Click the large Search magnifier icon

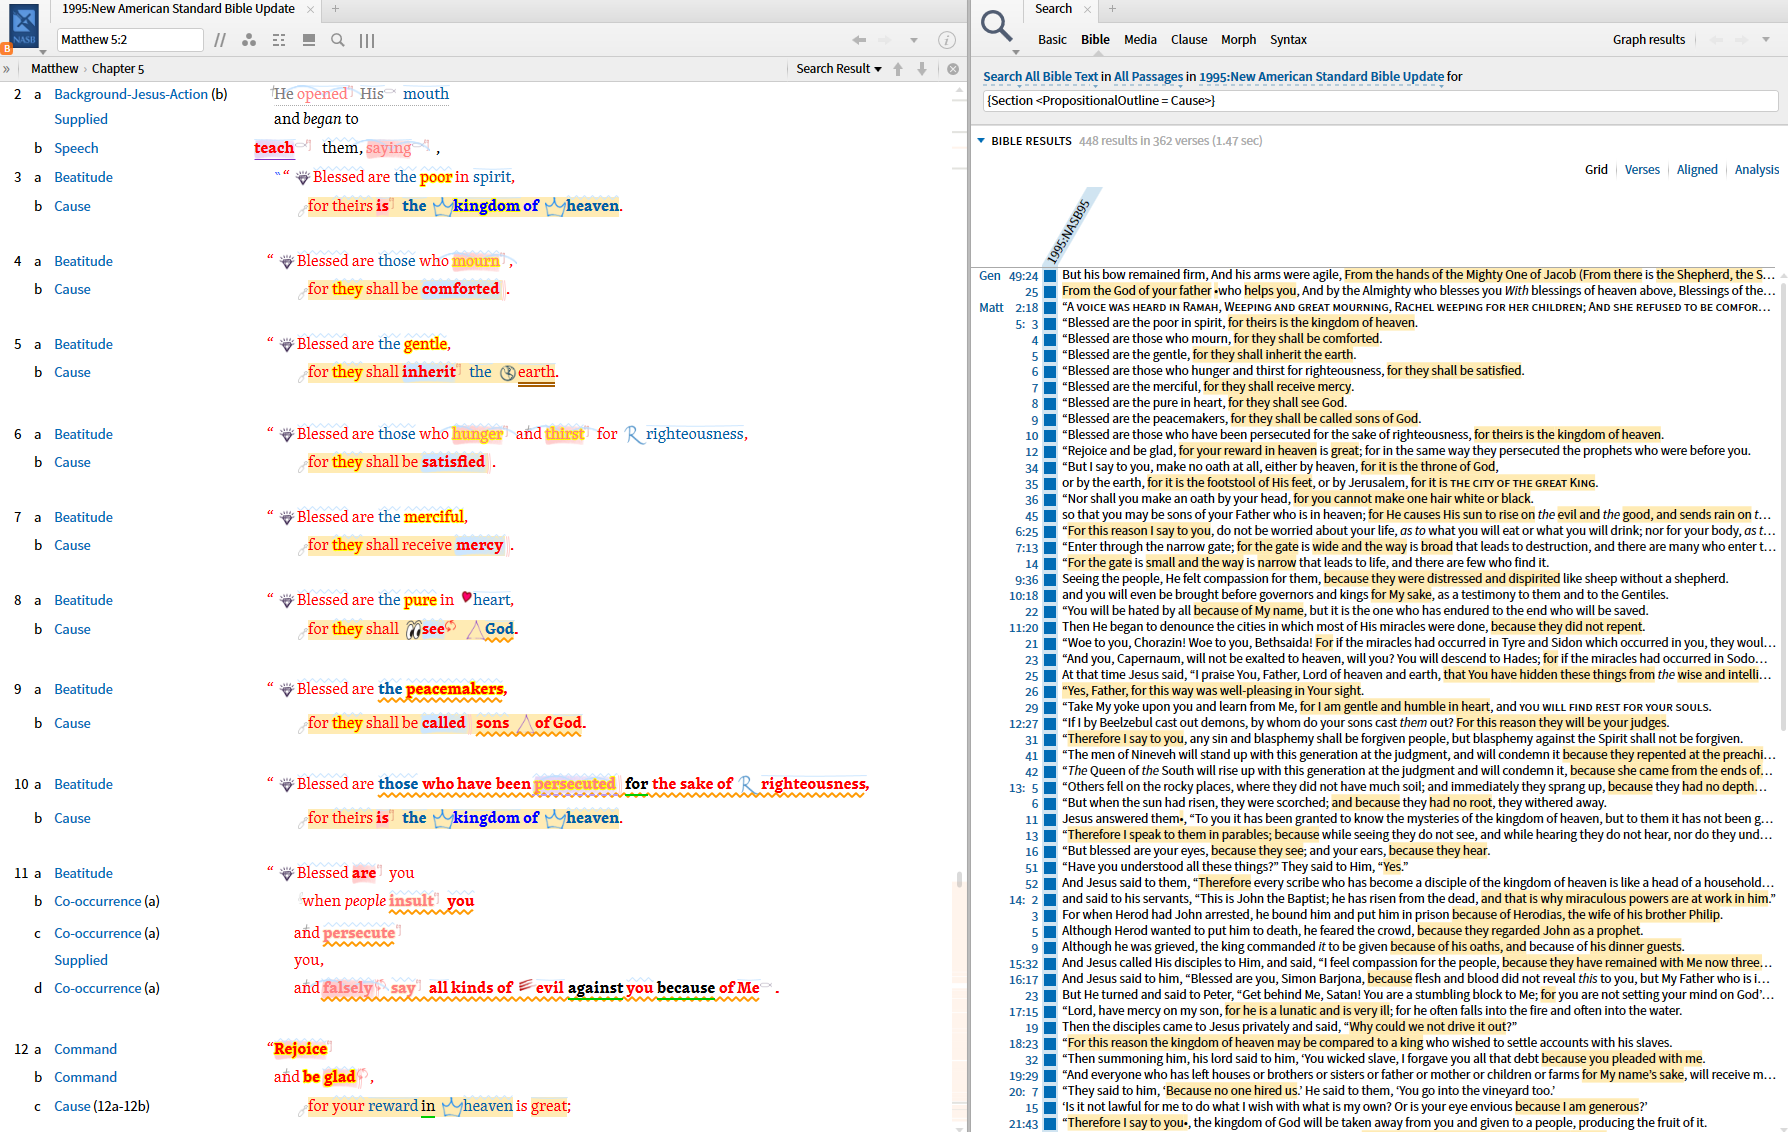(x=996, y=24)
